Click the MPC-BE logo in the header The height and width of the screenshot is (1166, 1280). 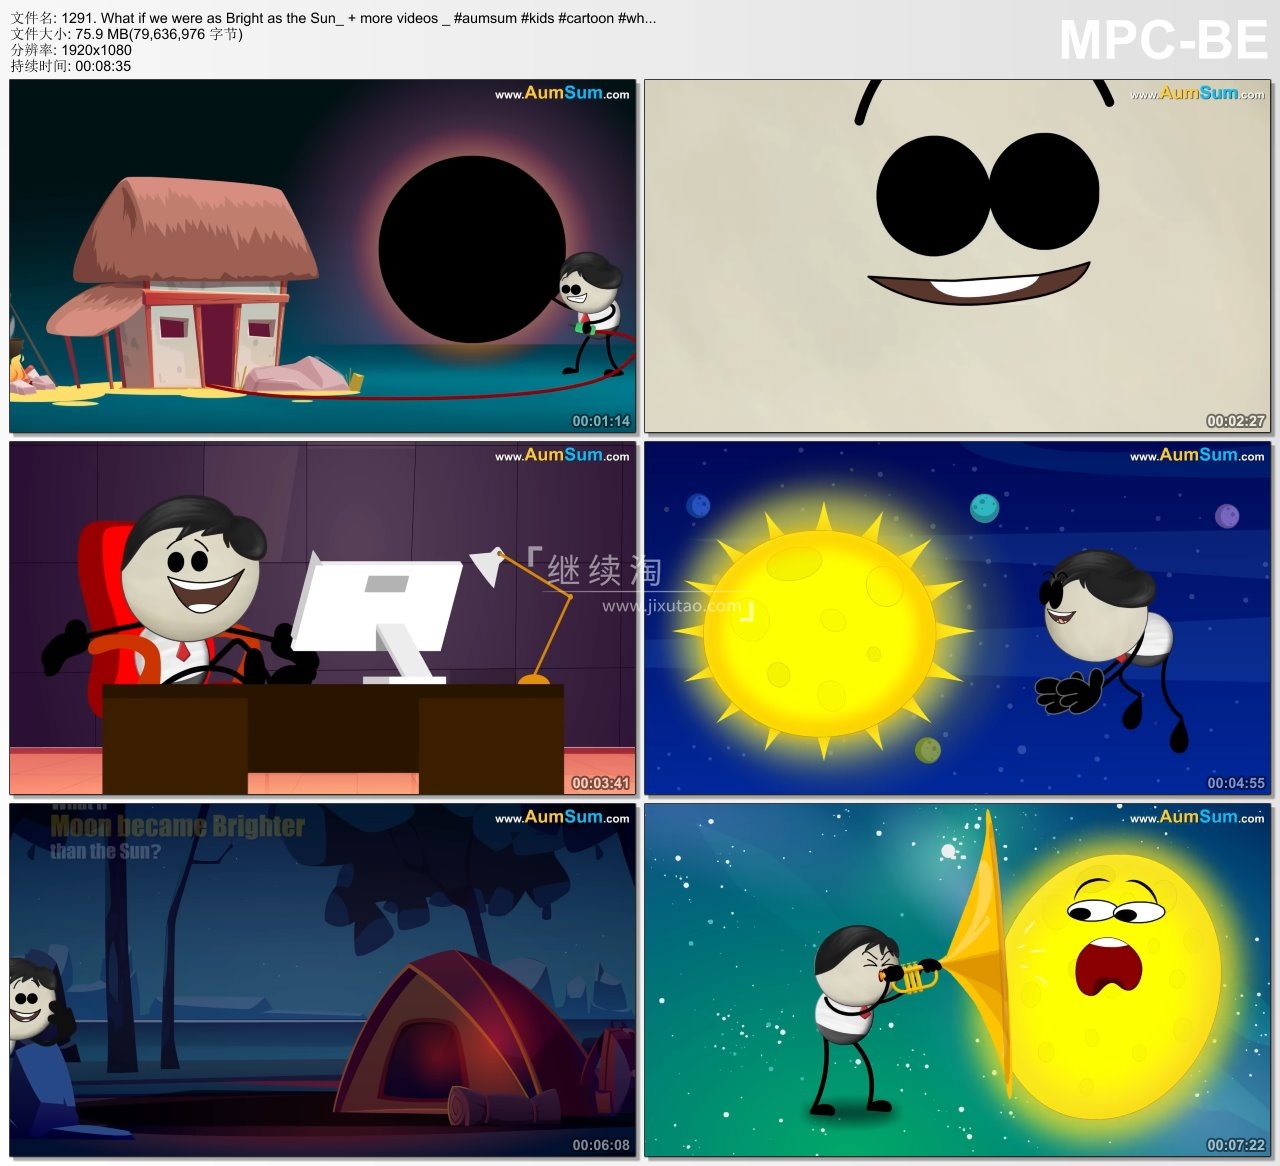coord(1162,41)
